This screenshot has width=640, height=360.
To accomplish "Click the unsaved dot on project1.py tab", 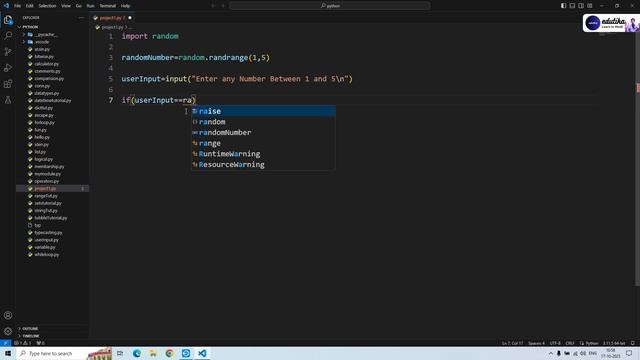I will click(130, 18).
